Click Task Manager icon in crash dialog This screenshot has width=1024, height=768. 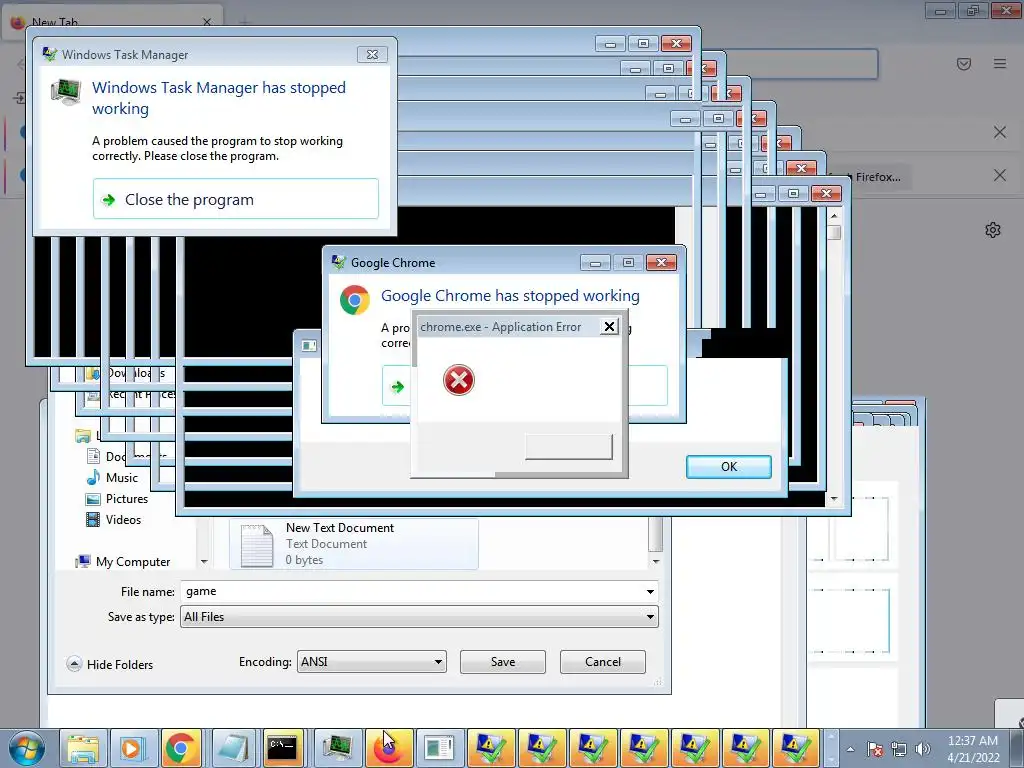(x=66, y=91)
